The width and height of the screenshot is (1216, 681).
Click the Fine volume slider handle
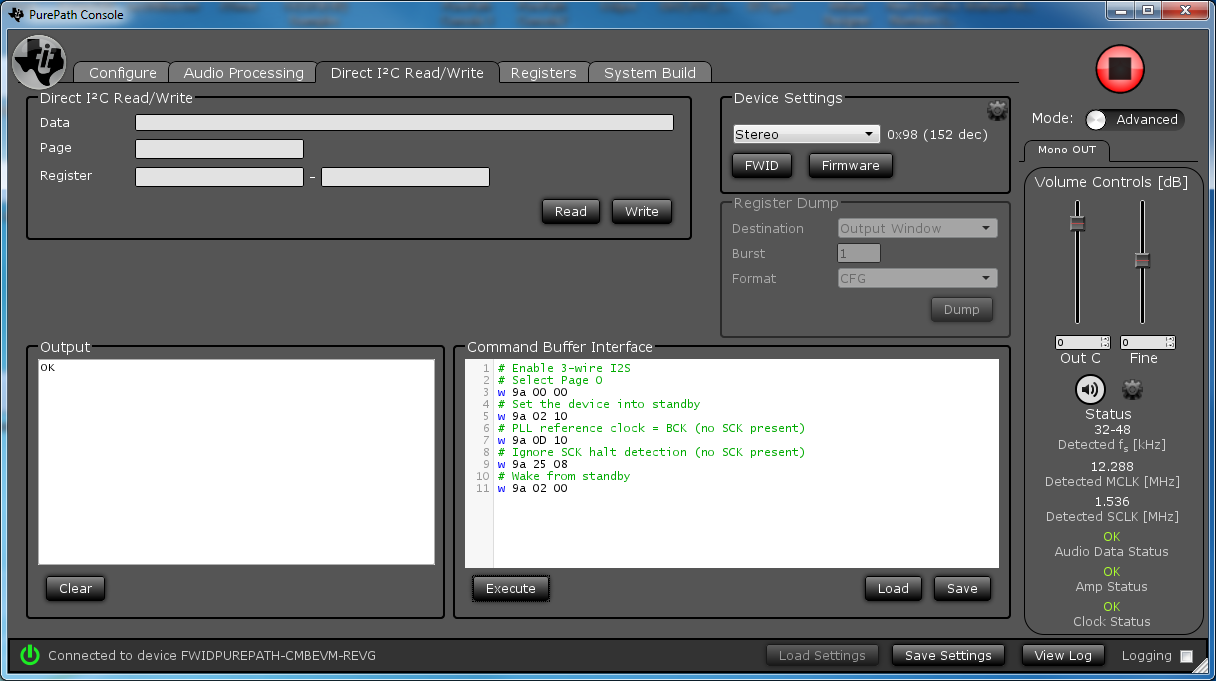[x=1142, y=260]
